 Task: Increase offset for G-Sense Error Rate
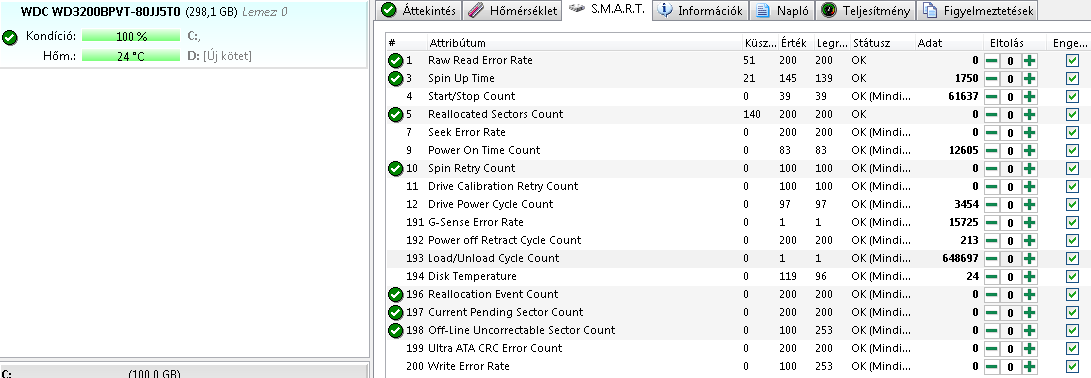1029,223
